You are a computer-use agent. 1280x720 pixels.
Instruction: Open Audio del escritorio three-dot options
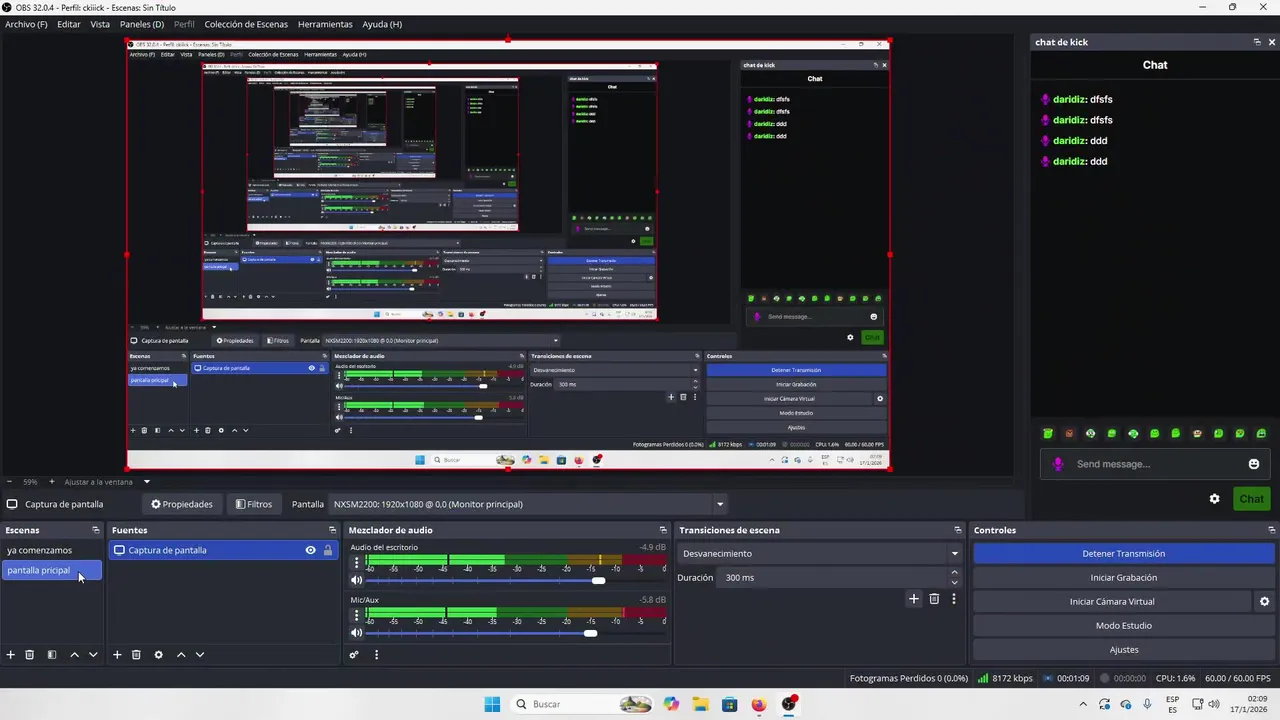tap(356, 562)
